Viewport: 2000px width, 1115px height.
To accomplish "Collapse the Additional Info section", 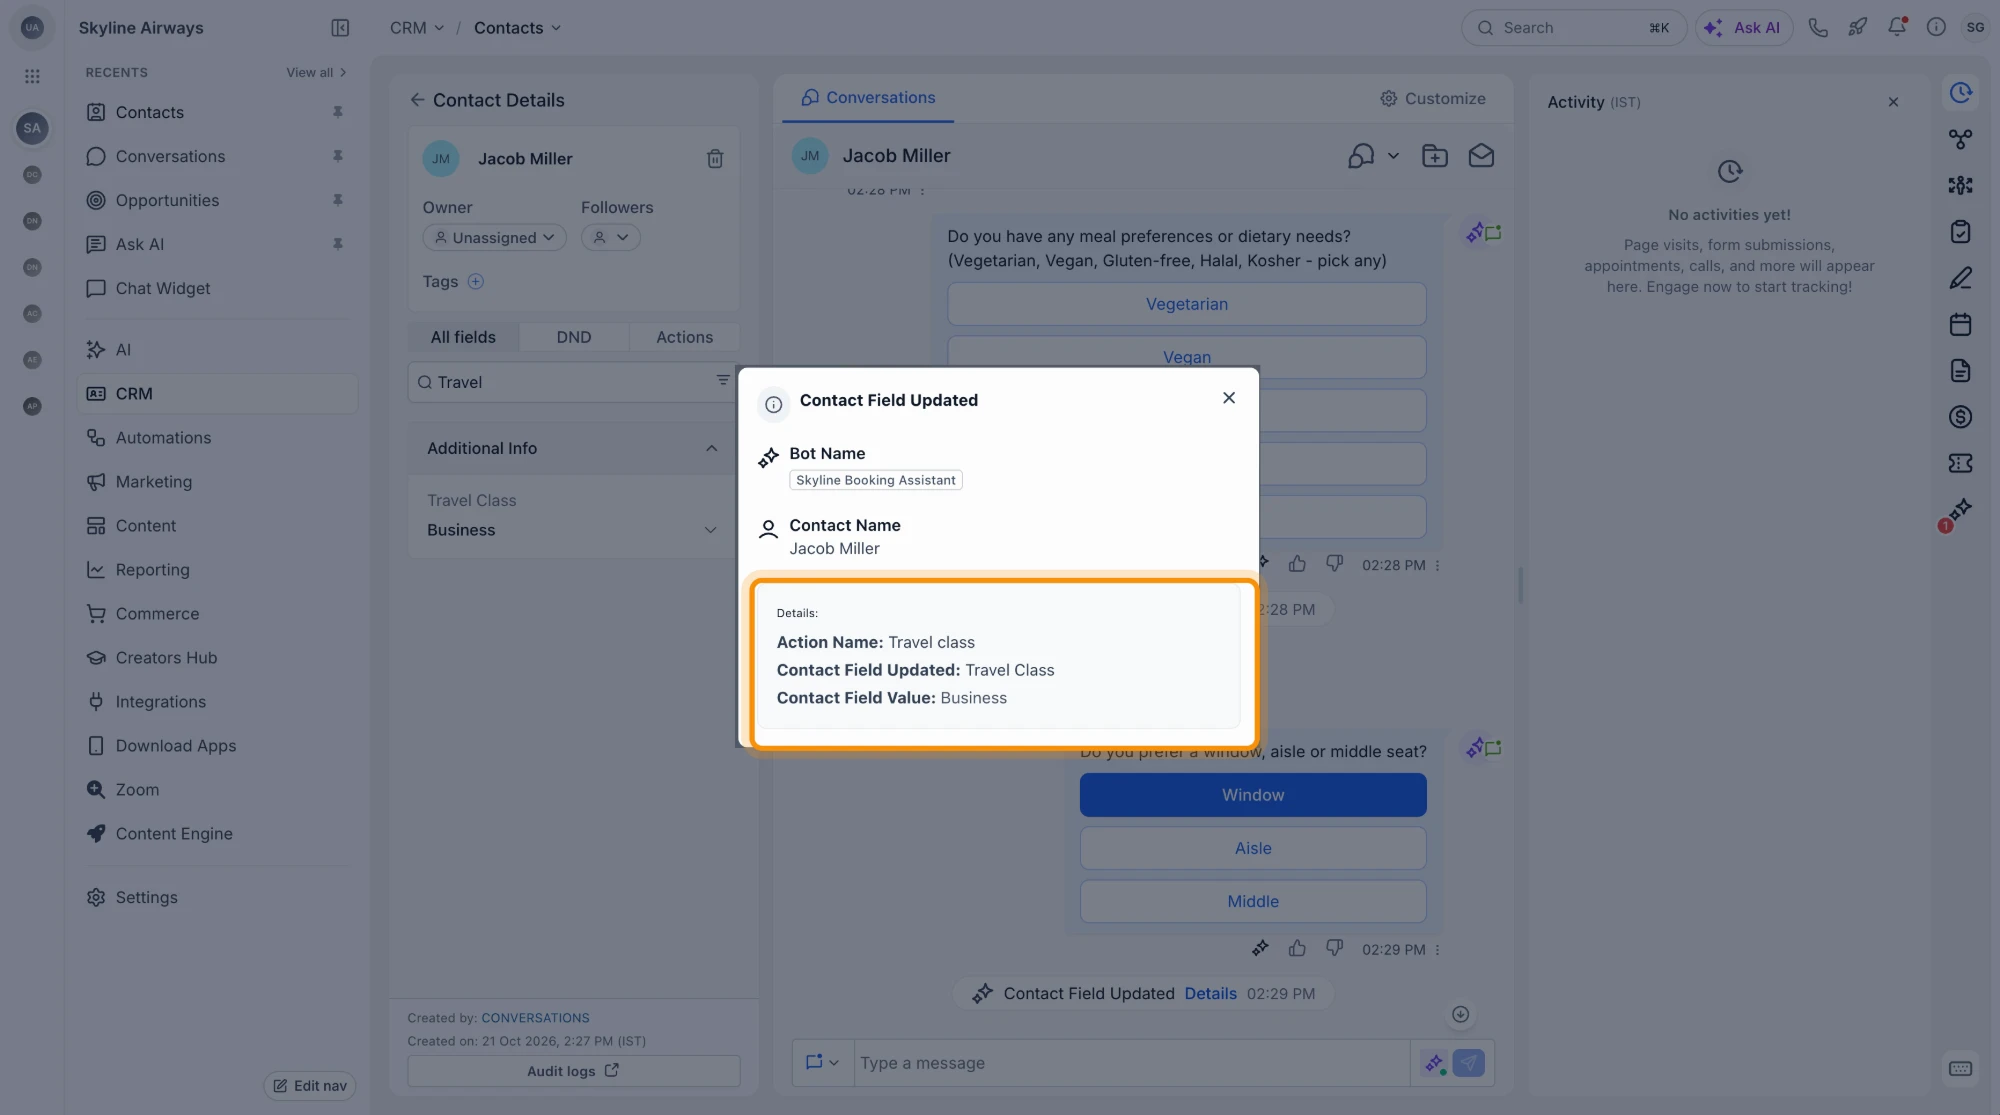I will pyautogui.click(x=711, y=448).
